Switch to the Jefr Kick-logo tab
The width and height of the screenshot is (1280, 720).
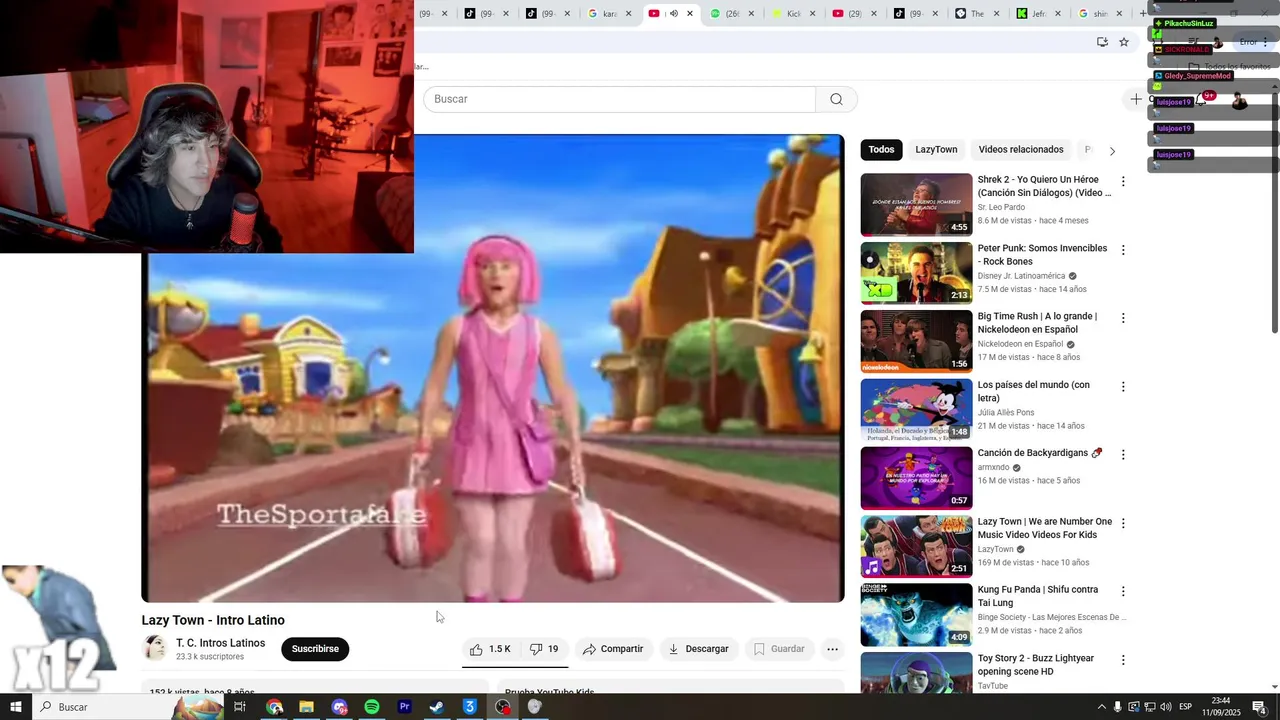click(1037, 14)
